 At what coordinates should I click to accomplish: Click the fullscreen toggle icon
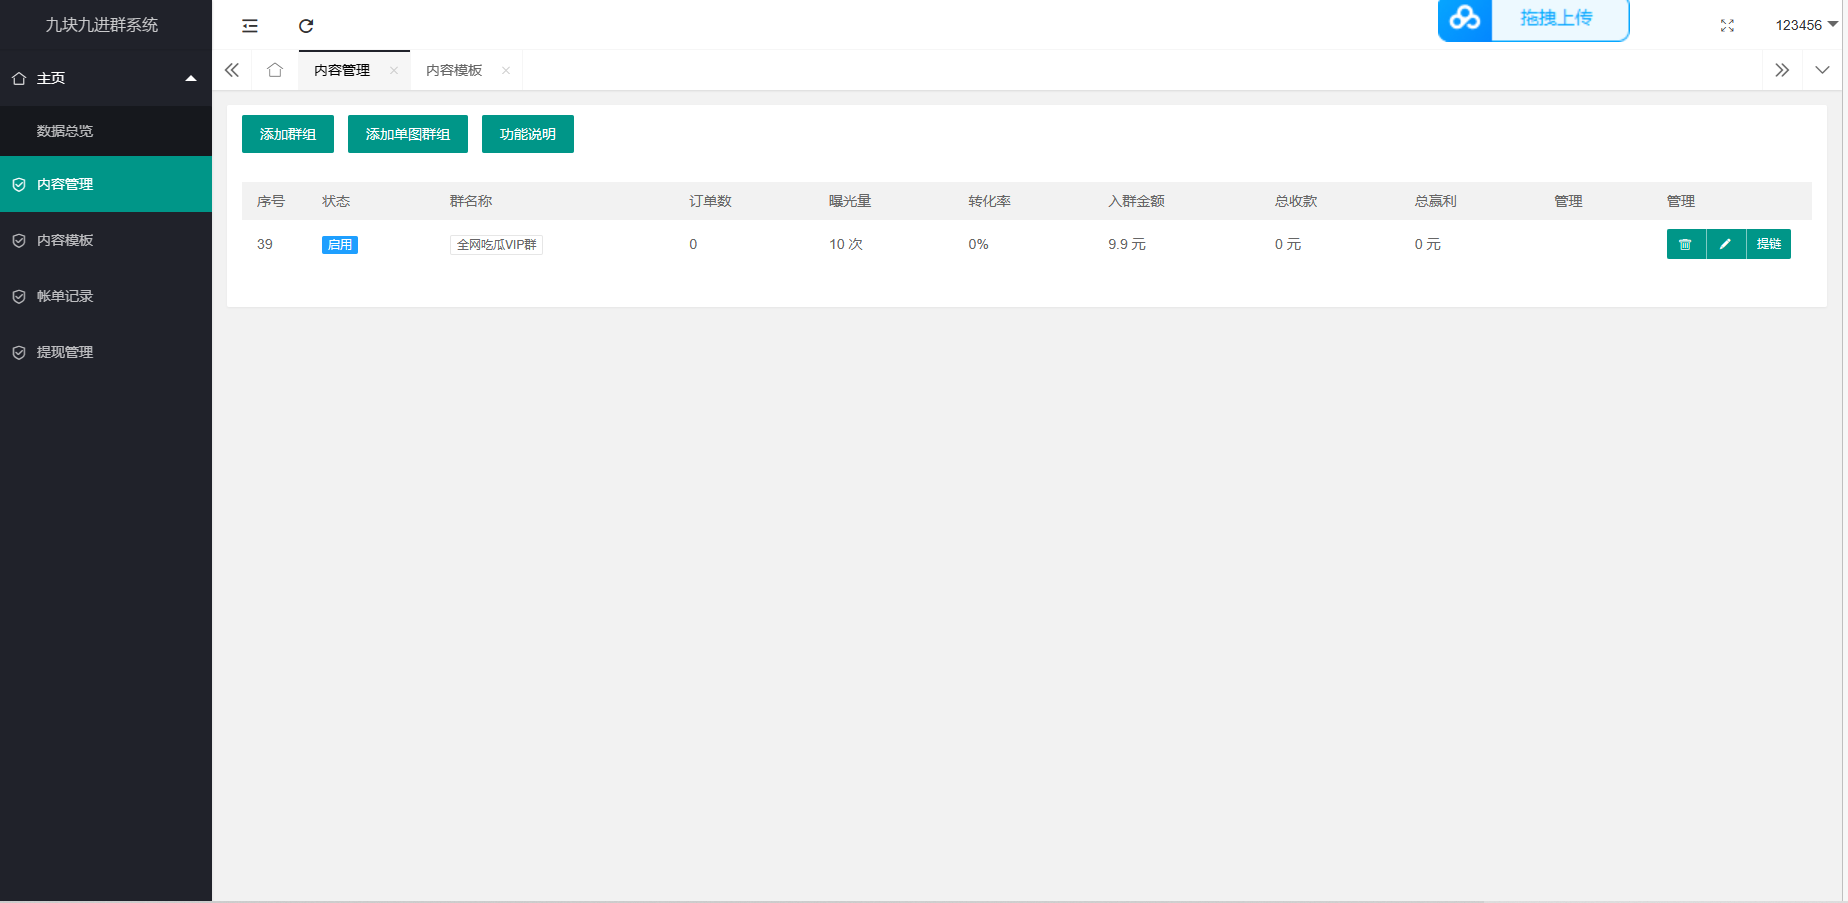(x=1726, y=26)
